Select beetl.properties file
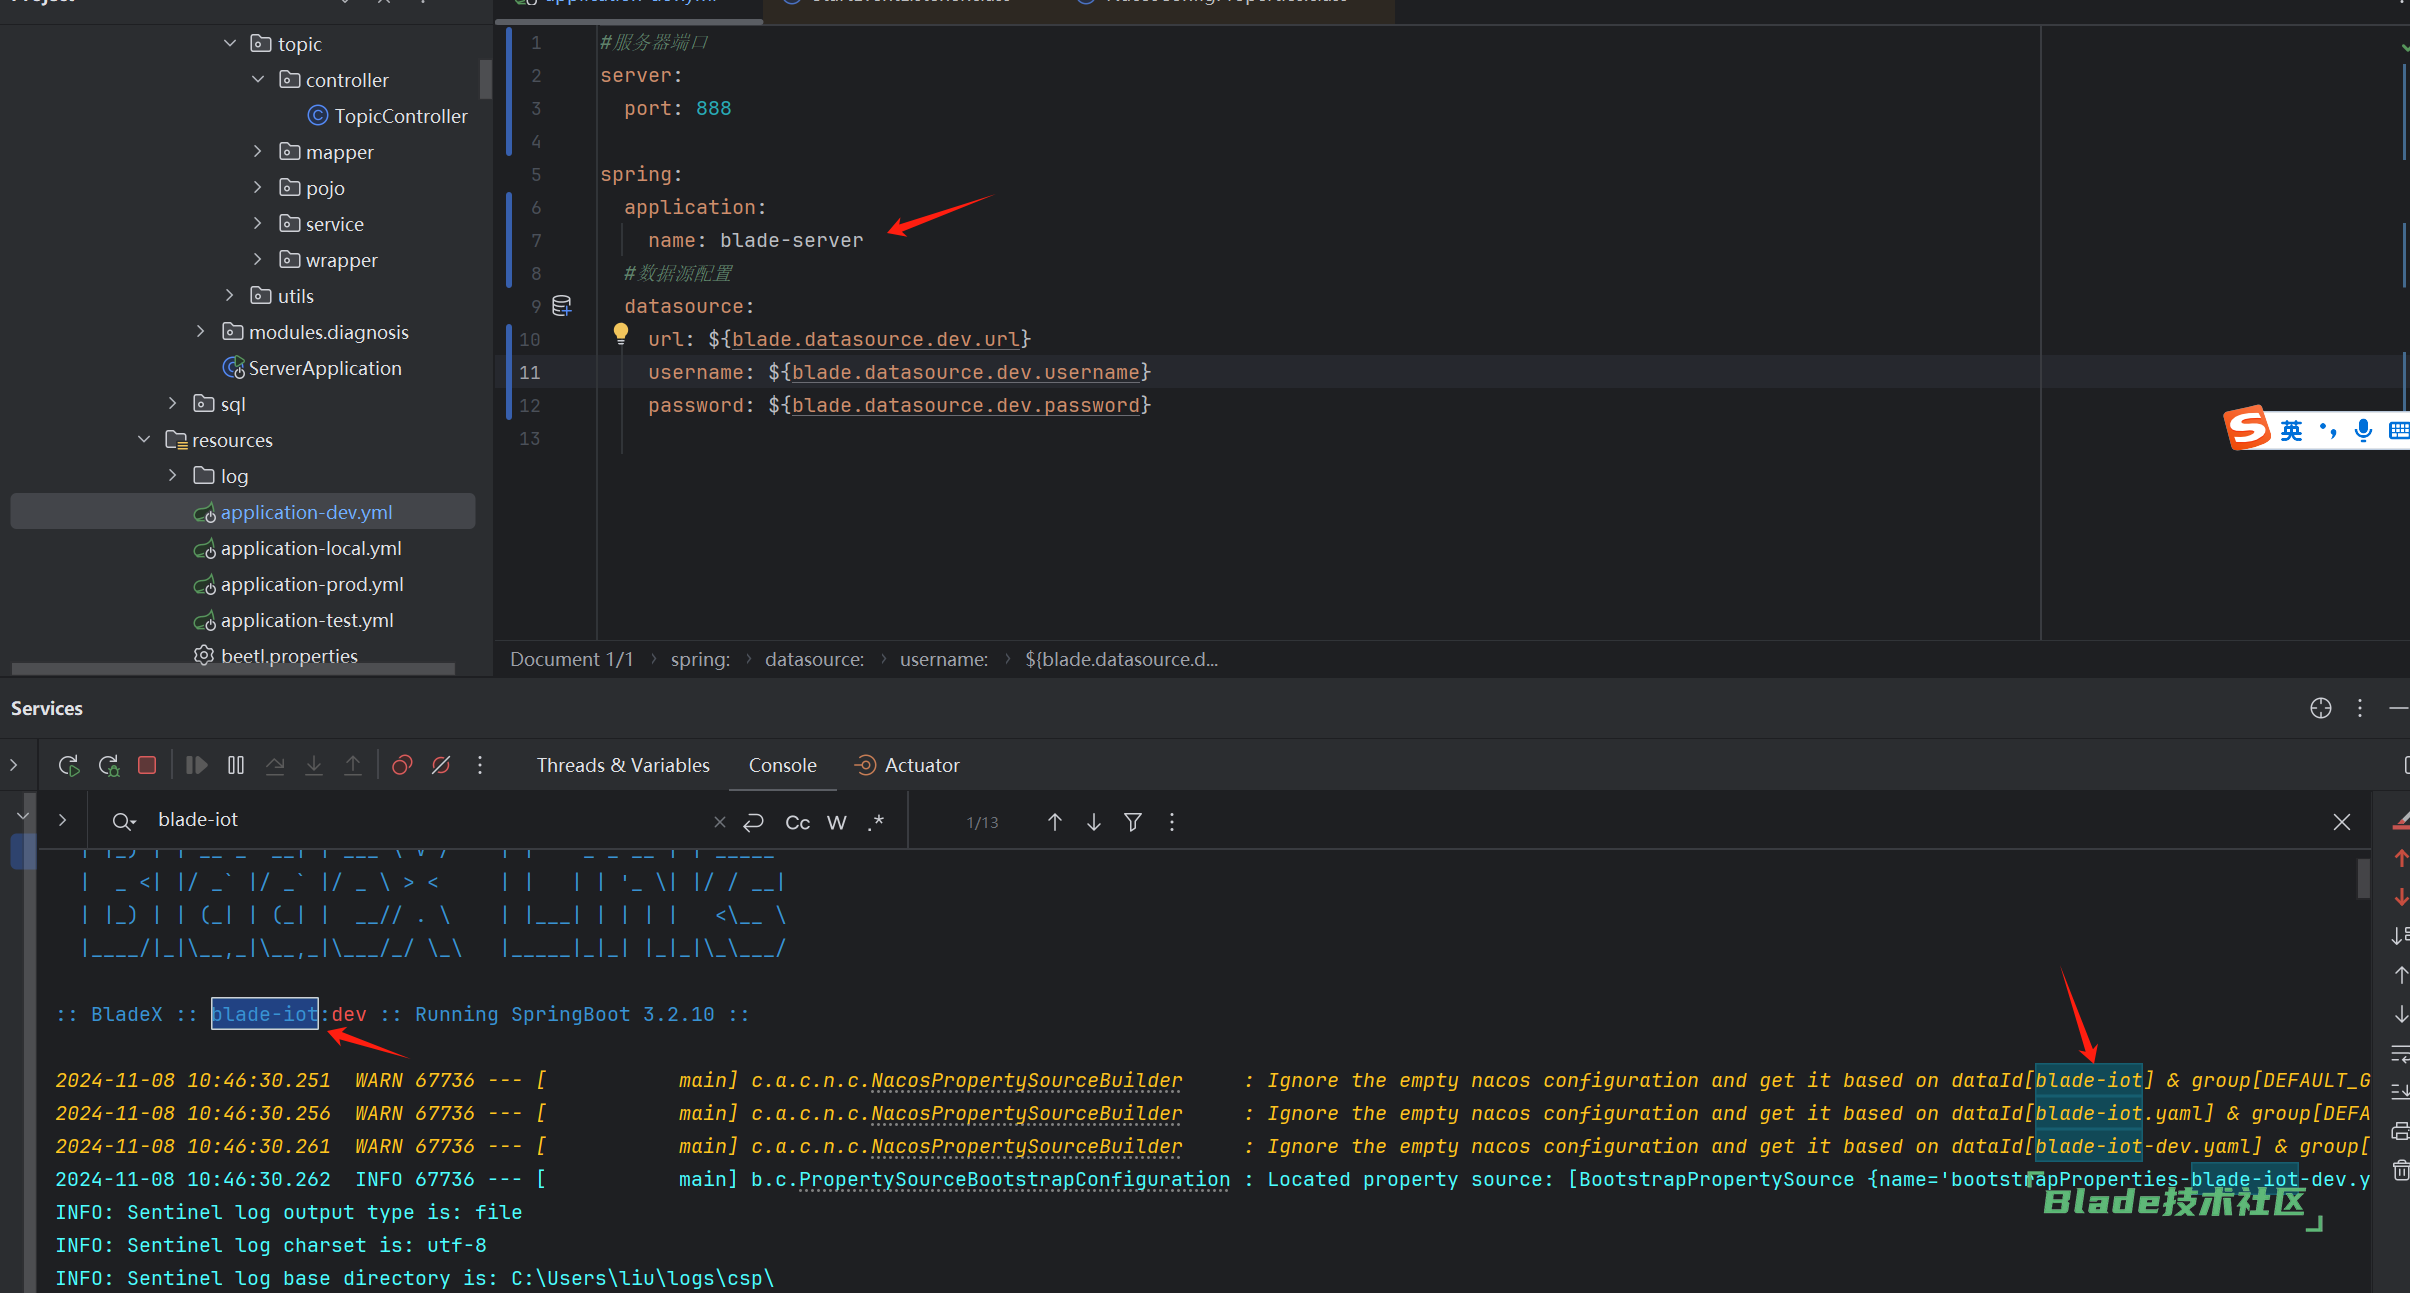This screenshot has height=1293, width=2410. coord(276,656)
